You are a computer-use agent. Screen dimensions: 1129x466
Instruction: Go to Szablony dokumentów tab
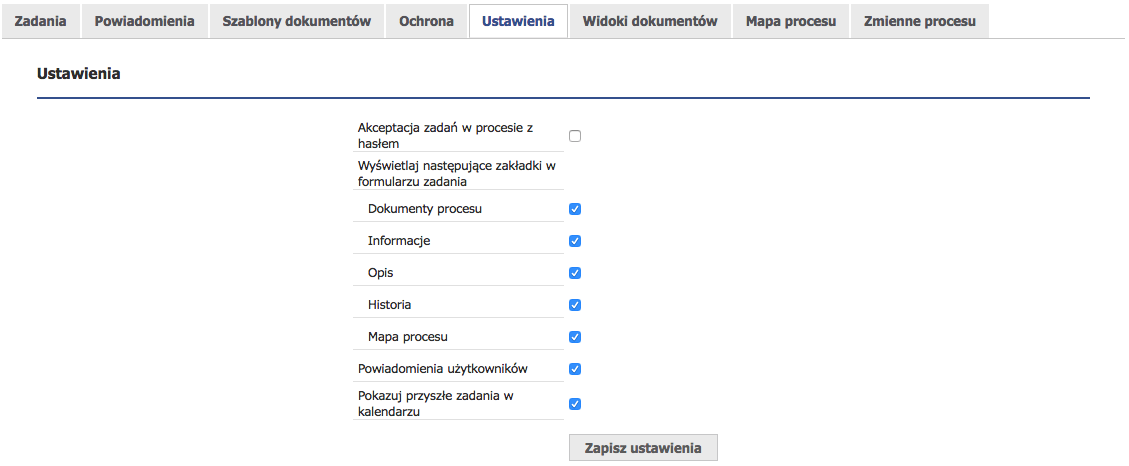tap(297, 22)
